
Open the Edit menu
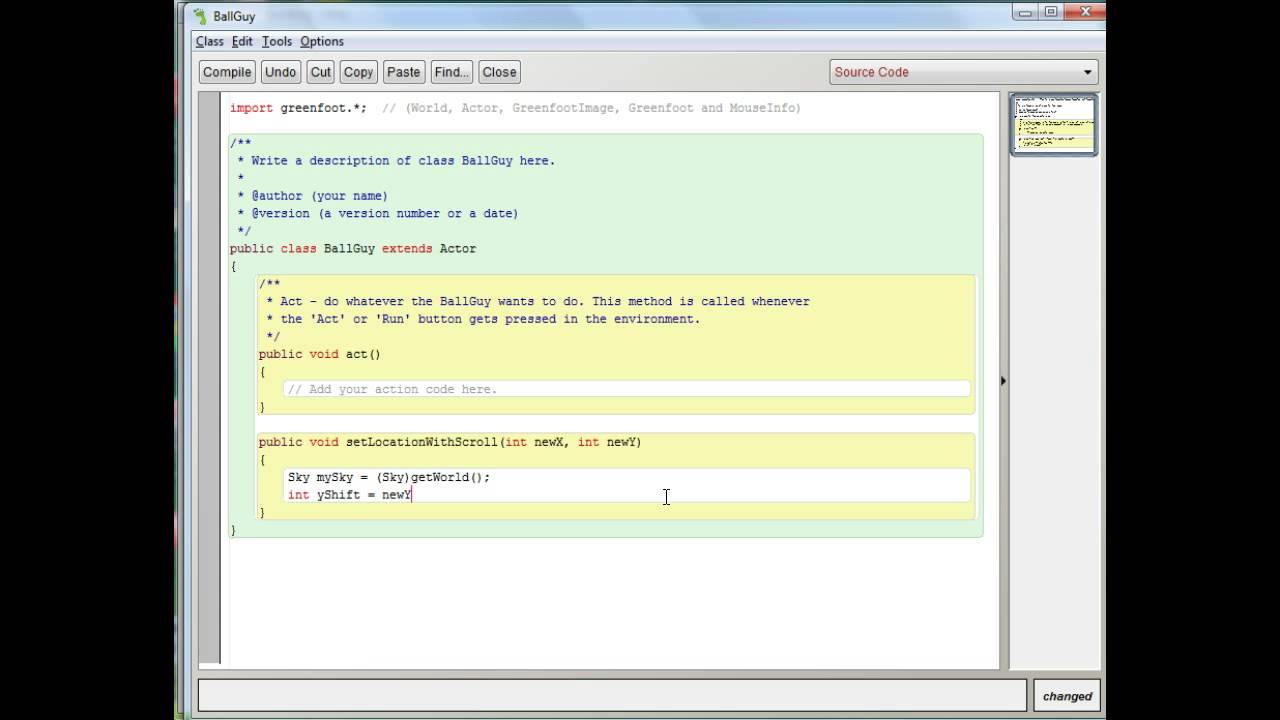tap(242, 41)
